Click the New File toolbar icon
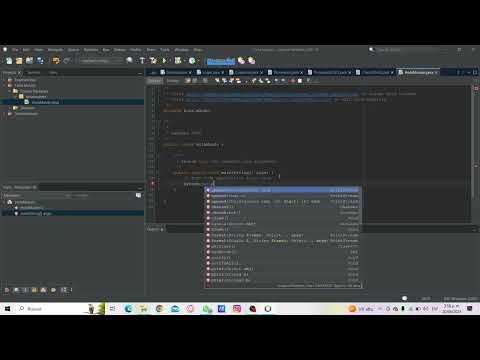Screen dimensions: 480x360 (9, 61)
